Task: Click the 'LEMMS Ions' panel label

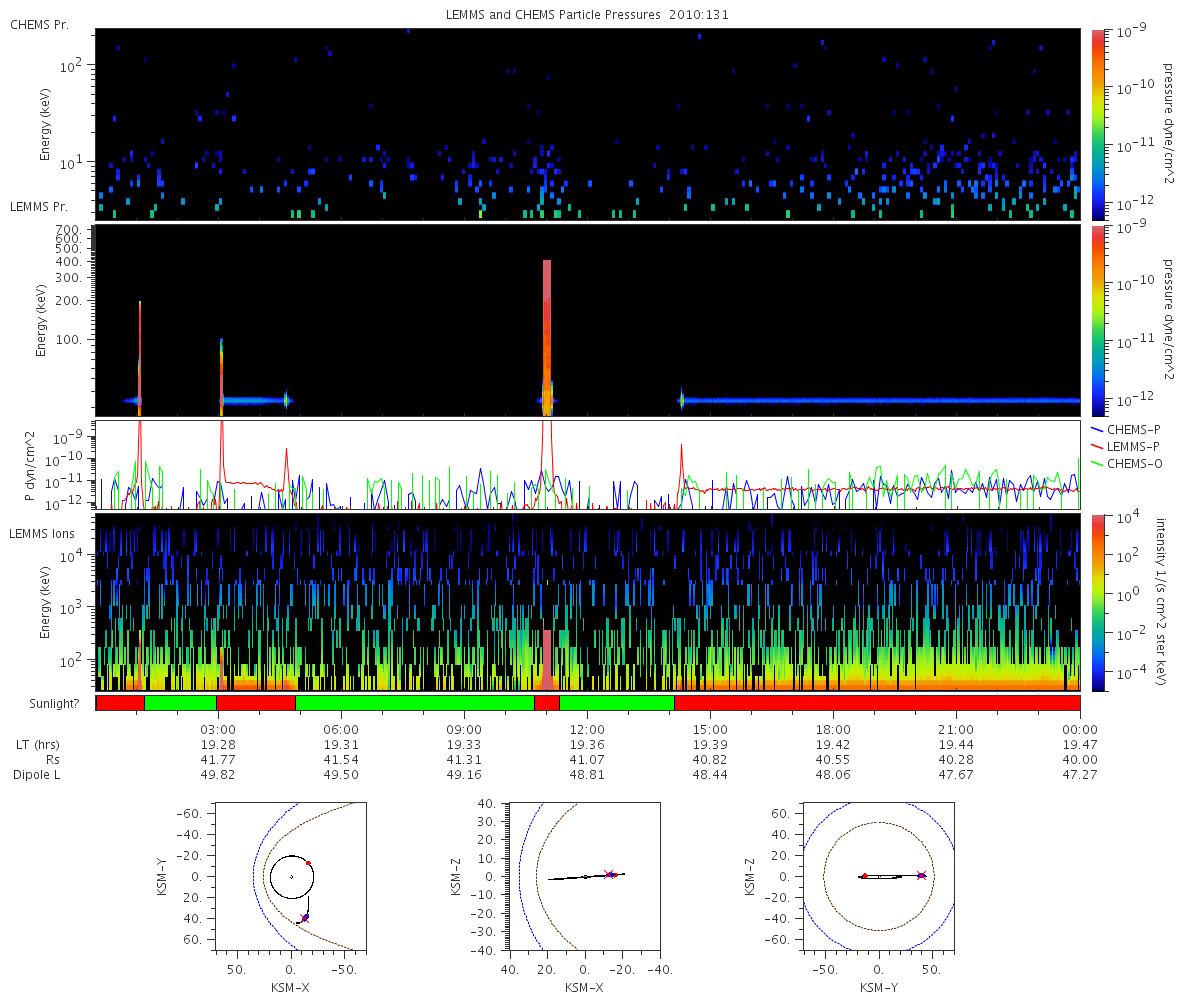Action: [41, 535]
